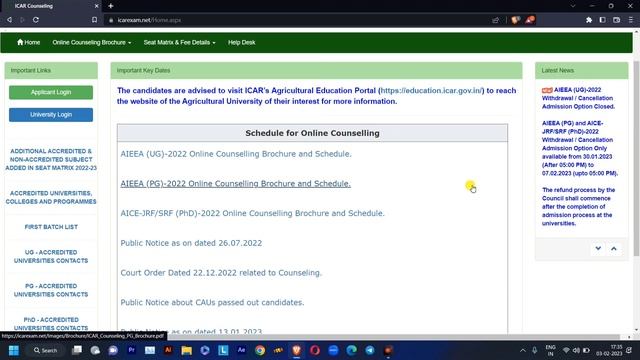The image size is (640, 360).
Task: Open AIEEA (PG) and AICE-JRF/SRF Withdrawal news item
Action: 580,148
